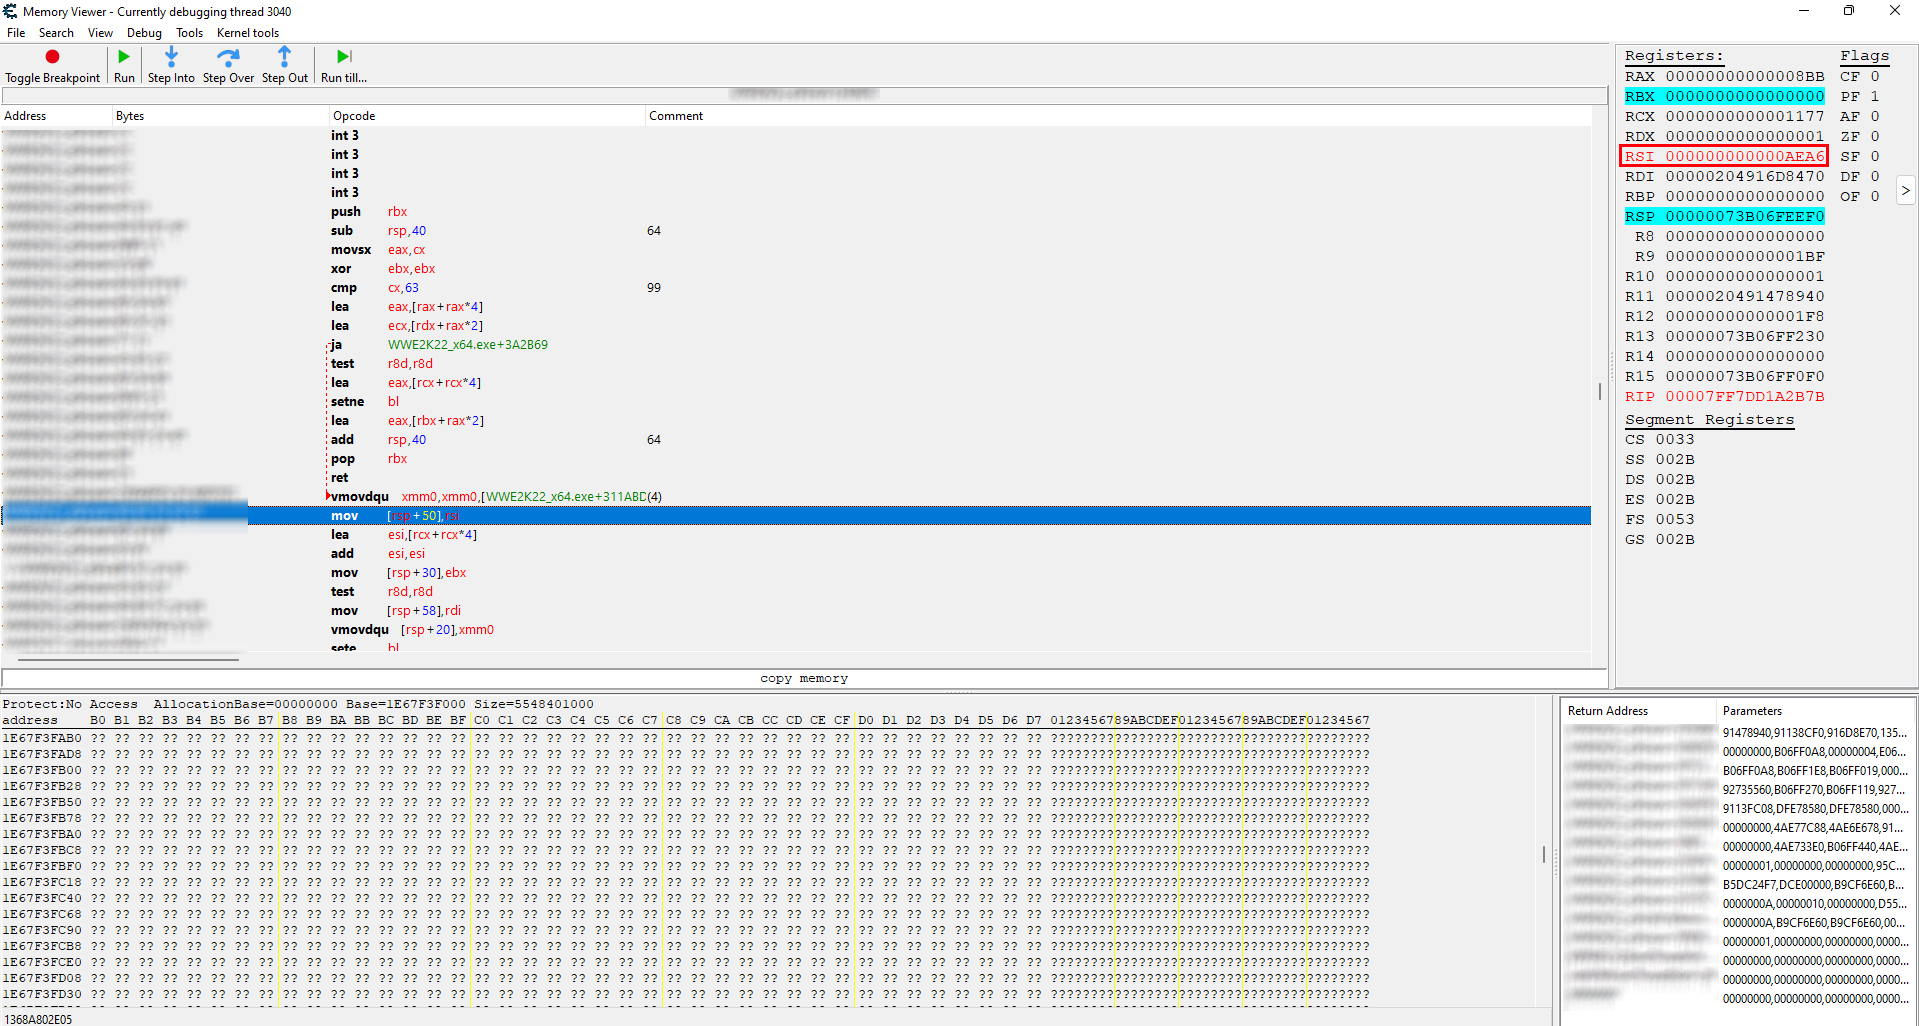Click the copy memory bar
This screenshot has width=1919, height=1026.
tap(803, 678)
